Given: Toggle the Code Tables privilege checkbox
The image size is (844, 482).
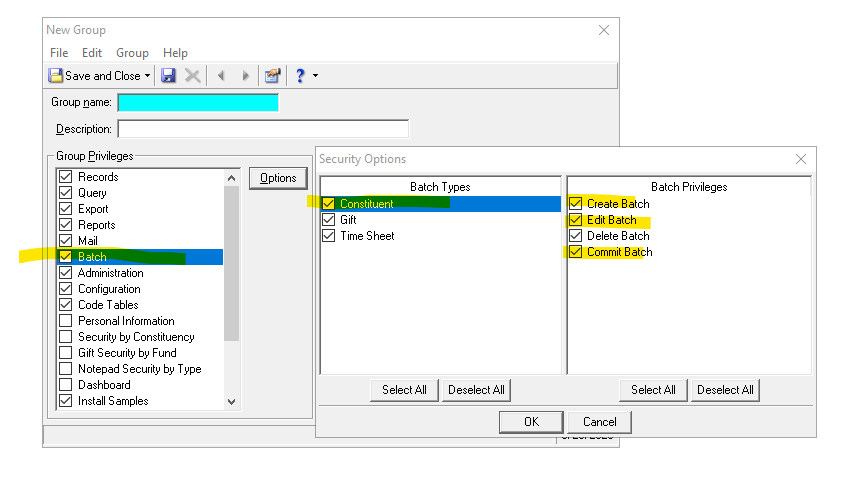Looking at the screenshot, I should click(x=66, y=305).
